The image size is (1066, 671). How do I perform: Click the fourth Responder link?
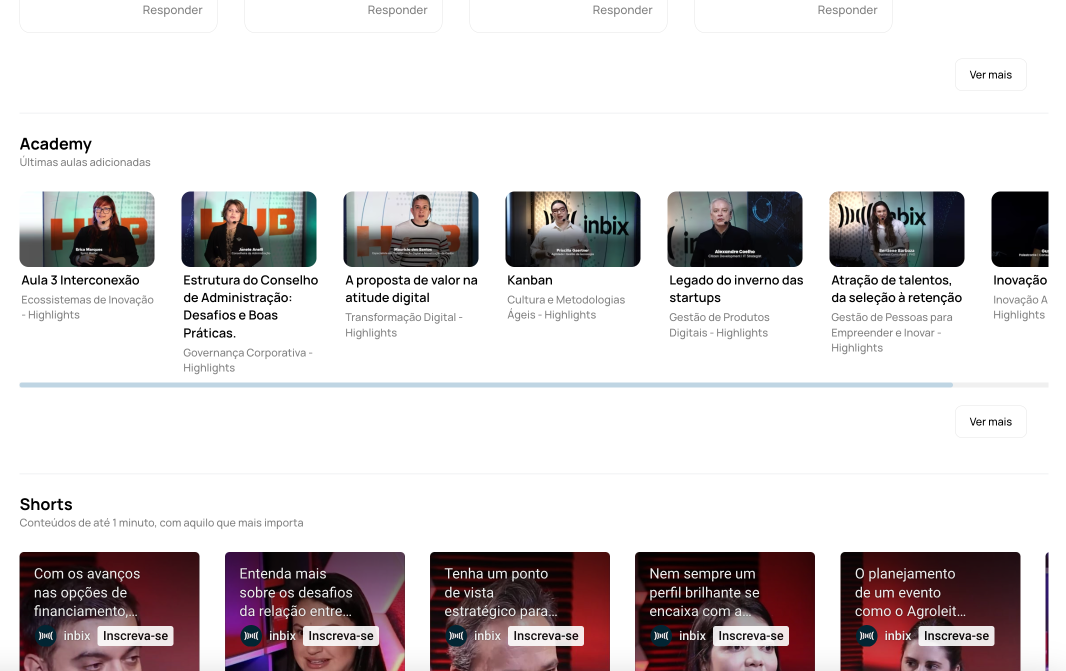pos(847,10)
